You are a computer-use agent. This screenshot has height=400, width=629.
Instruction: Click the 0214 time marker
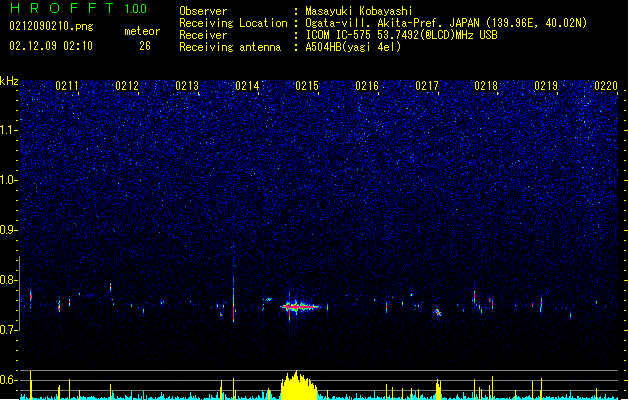click(247, 86)
